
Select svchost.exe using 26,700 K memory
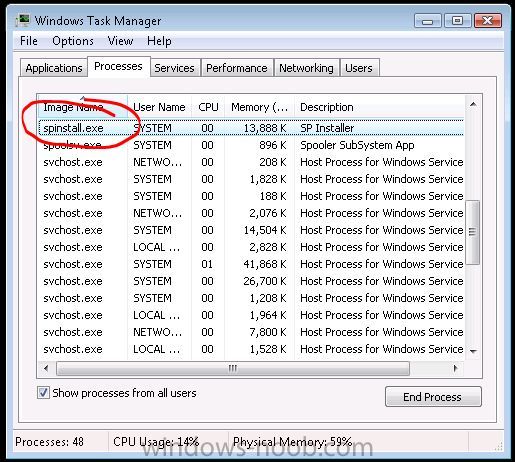tap(251, 281)
